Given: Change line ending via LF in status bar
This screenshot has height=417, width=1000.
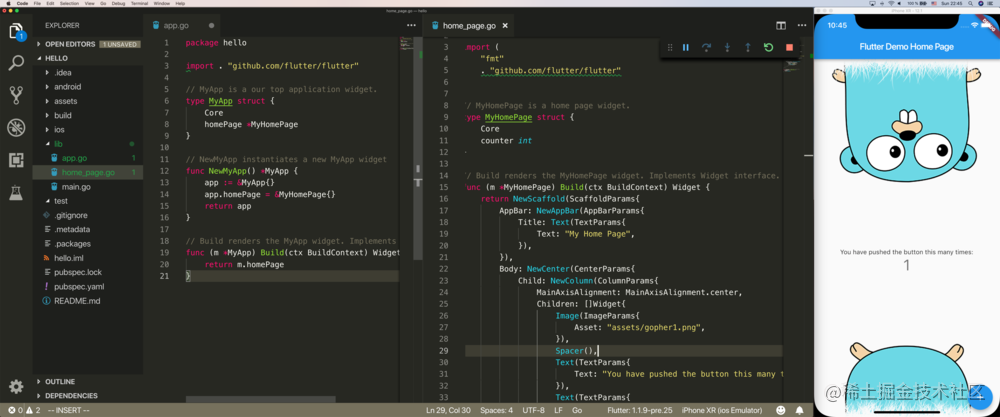Looking at the screenshot, I should pyautogui.click(x=558, y=411).
